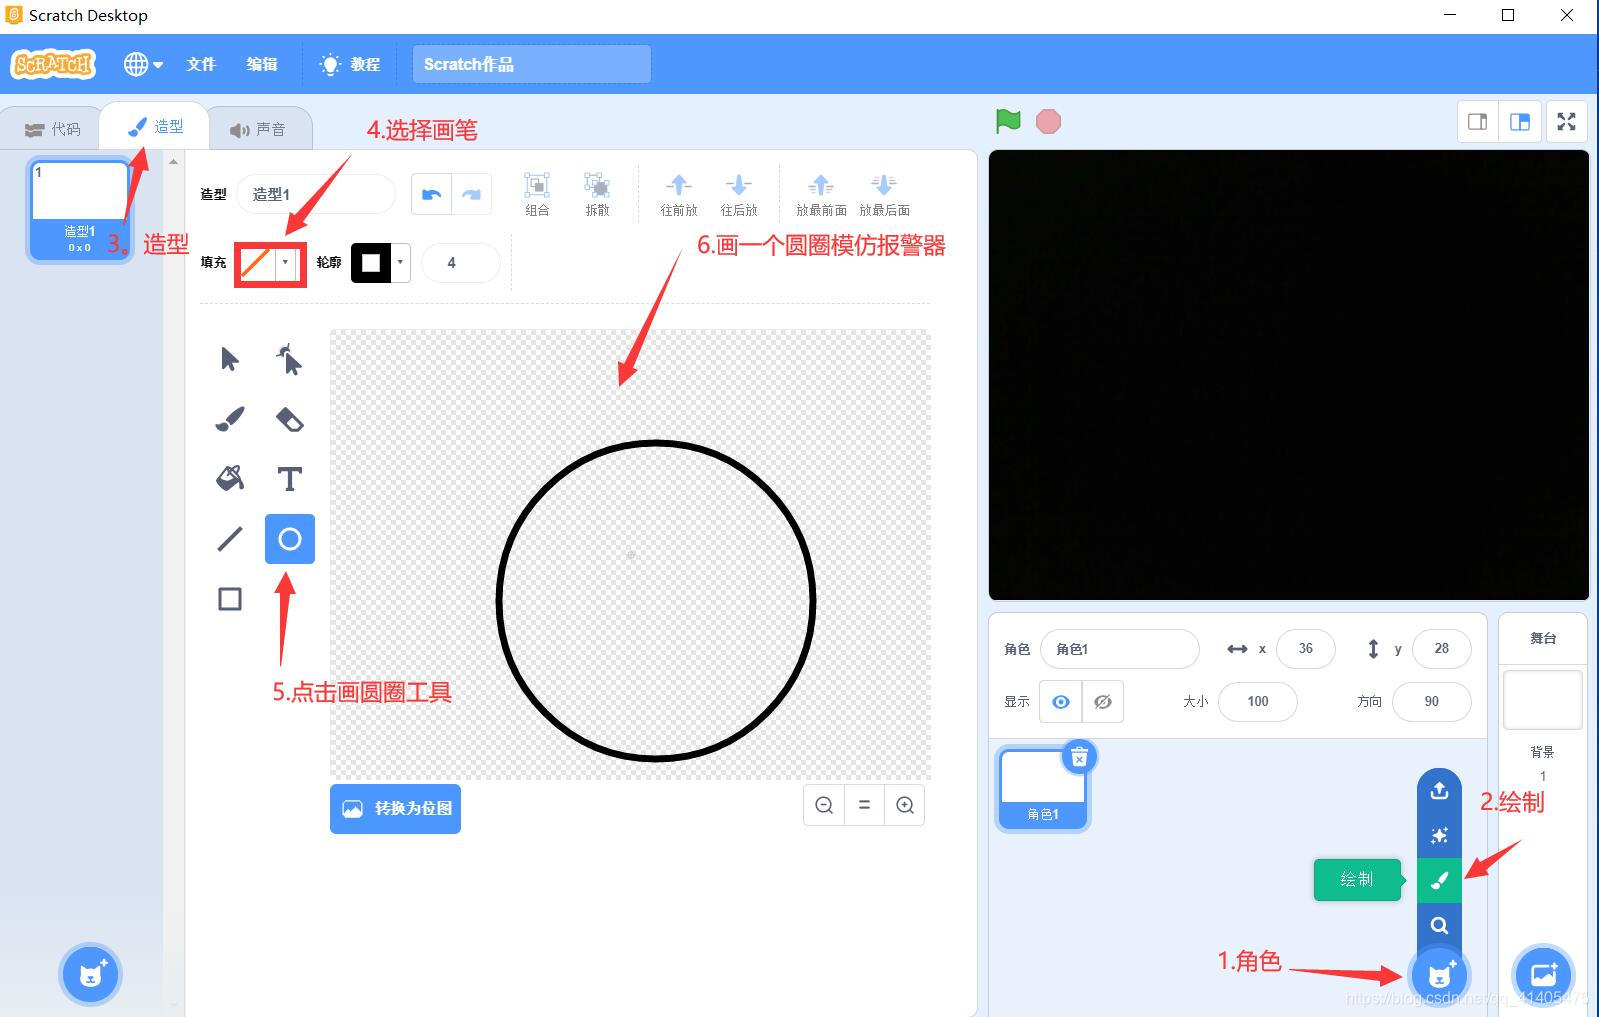Switch to the 声音 tab
Screen dimensions: 1599x1017
pos(258,129)
